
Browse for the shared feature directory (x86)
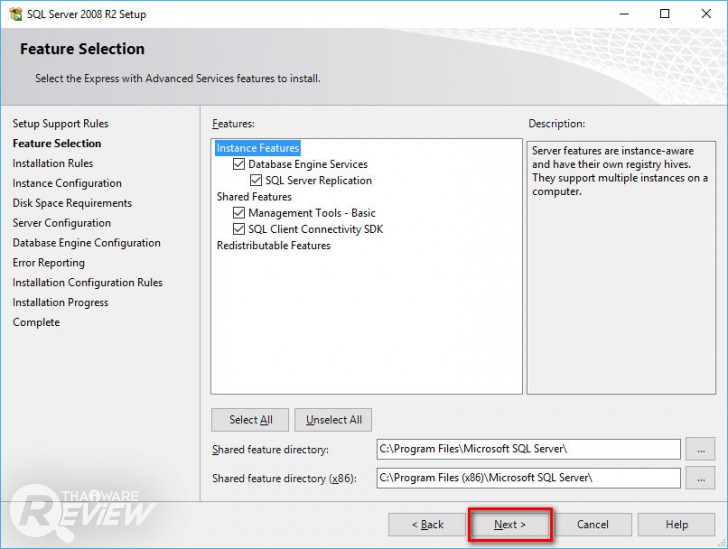(x=701, y=478)
